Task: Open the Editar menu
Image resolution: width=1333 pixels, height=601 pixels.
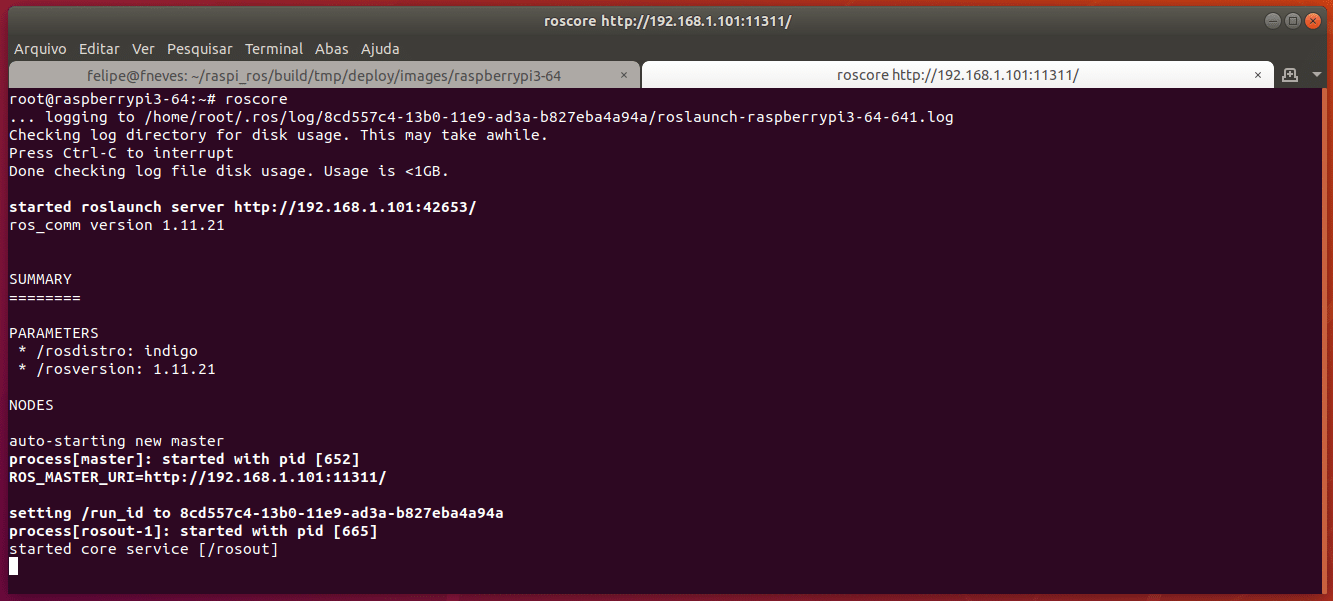Action: [x=99, y=48]
